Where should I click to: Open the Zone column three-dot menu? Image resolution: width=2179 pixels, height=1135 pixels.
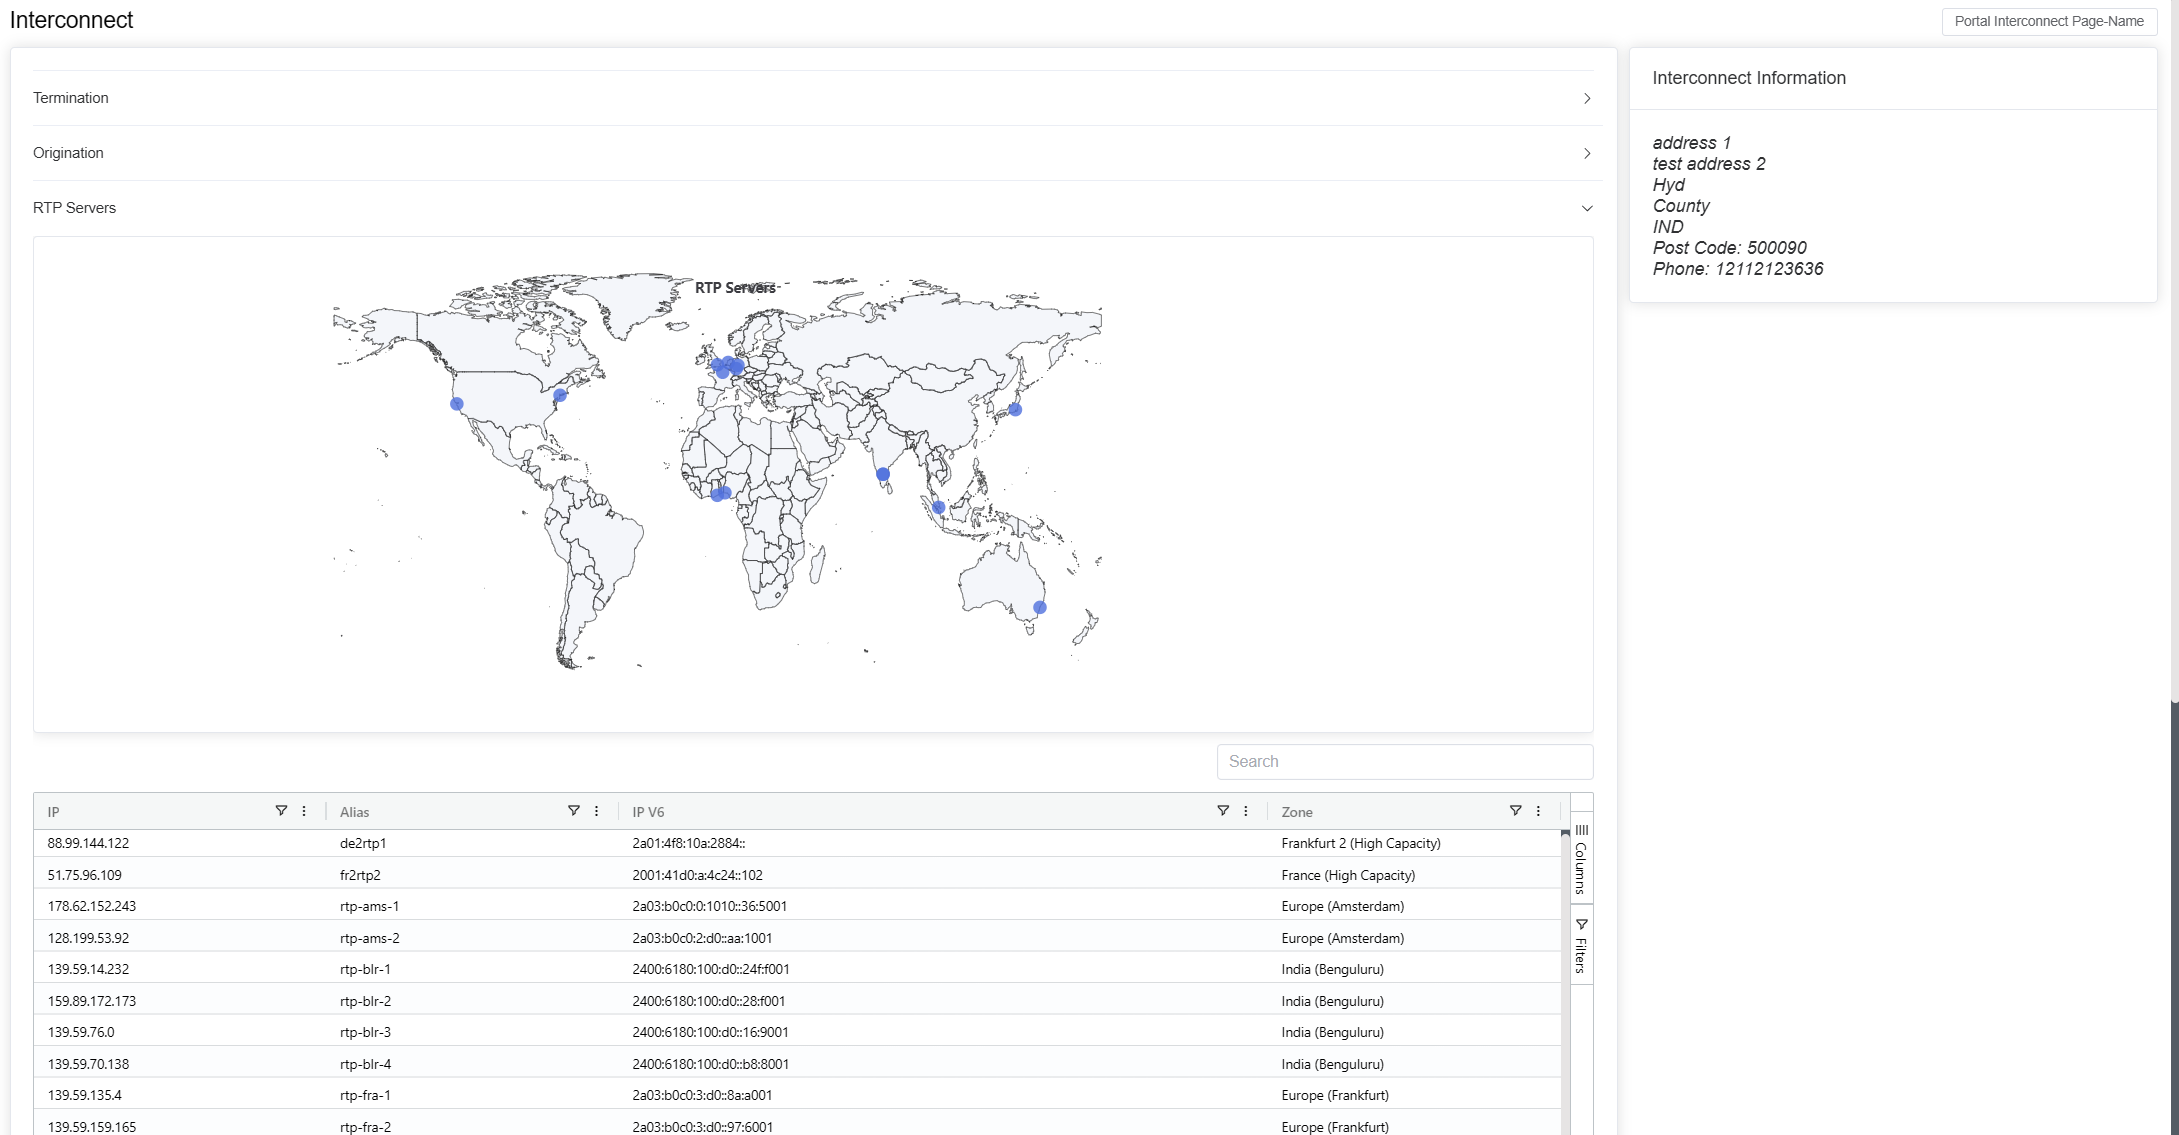(x=1539, y=811)
